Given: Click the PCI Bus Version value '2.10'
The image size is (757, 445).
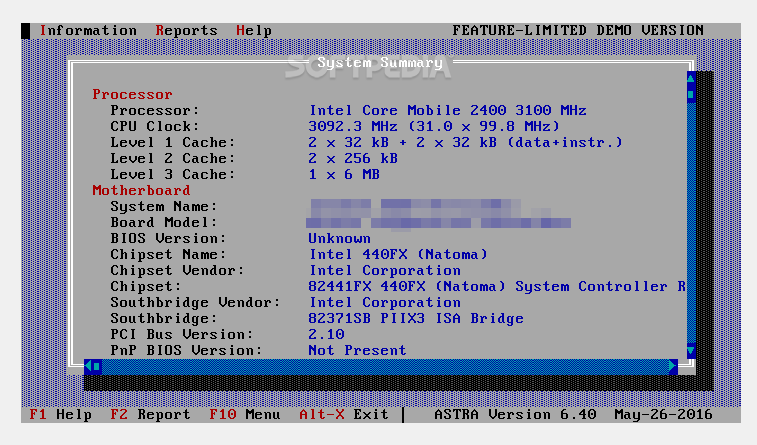Looking at the screenshot, I should coord(326,334).
